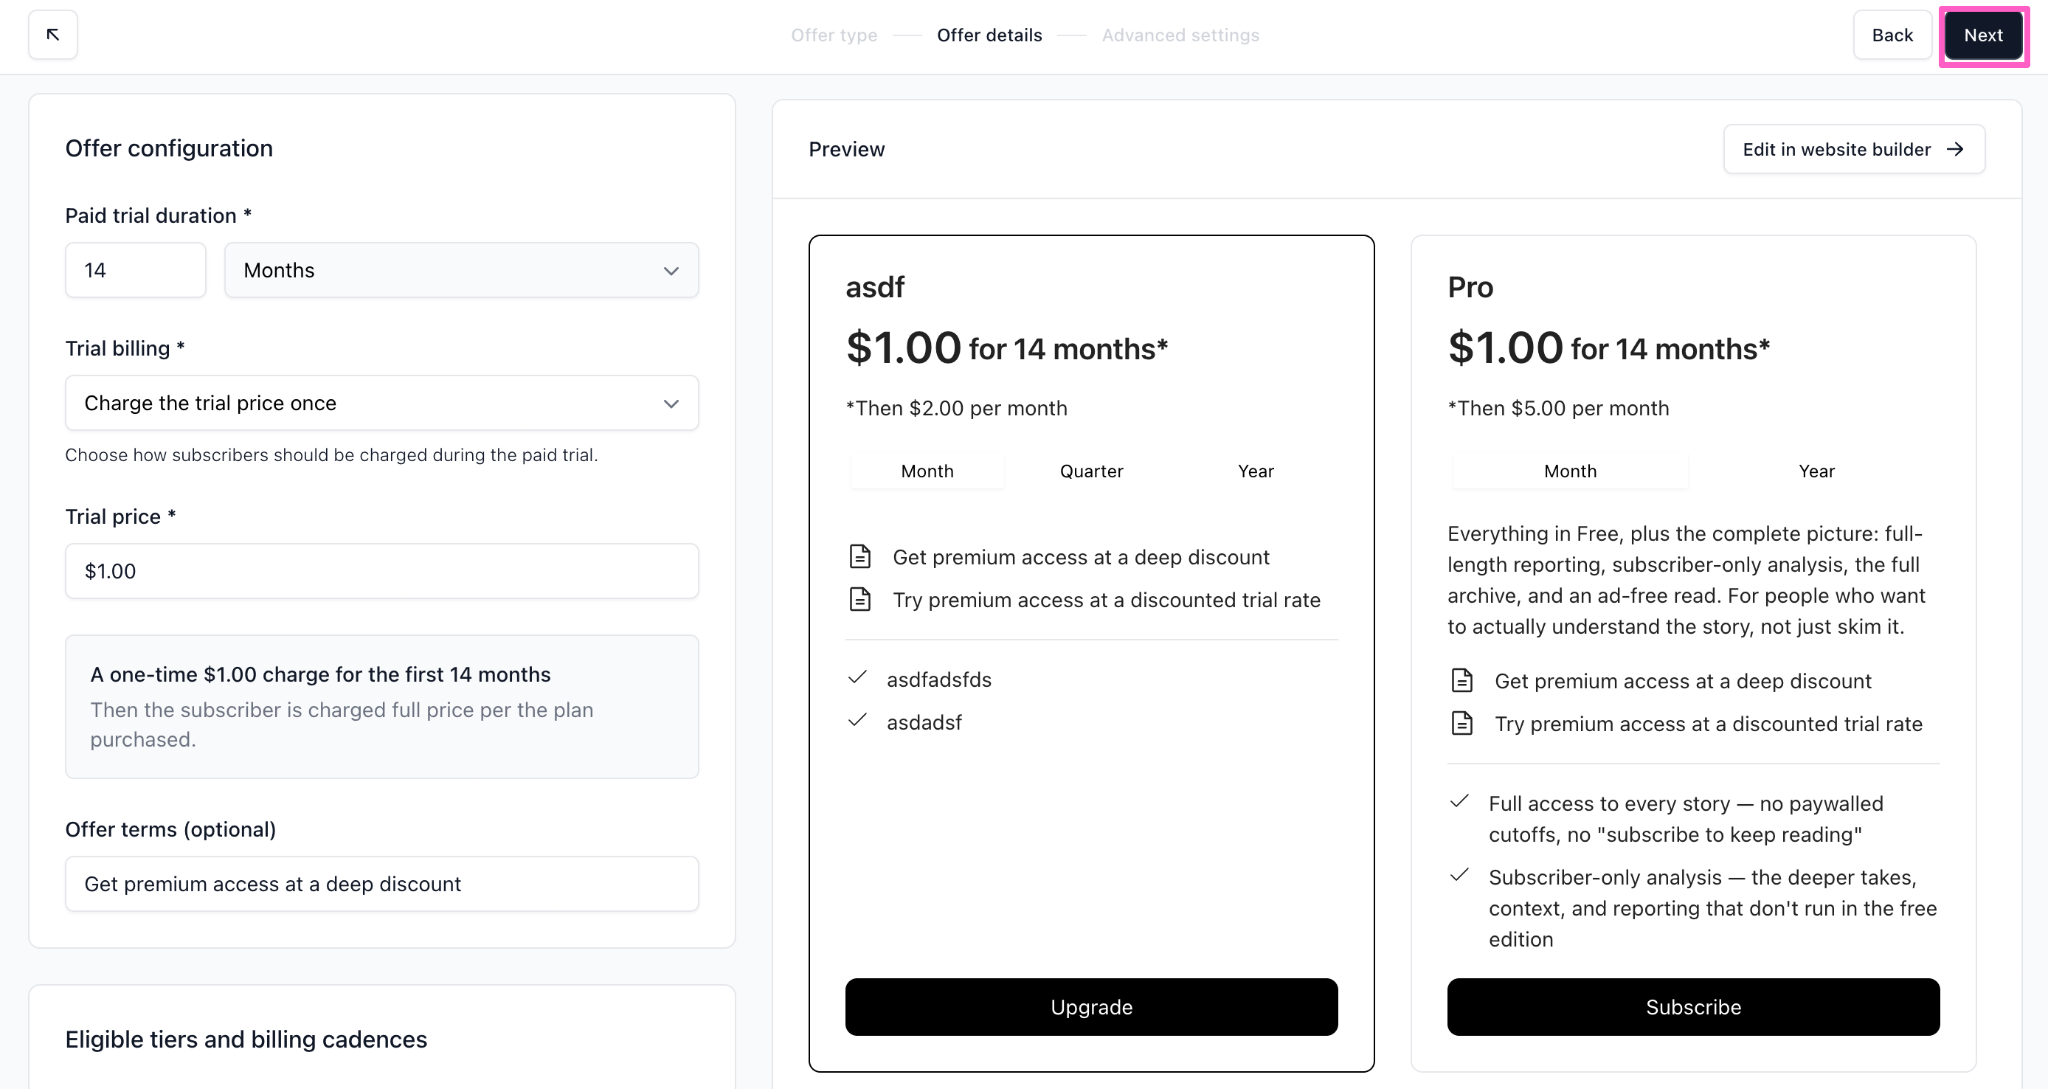Click the Next button
Viewport: 2048px width, 1089px height.
pyautogui.click(x=1983, y=35)
